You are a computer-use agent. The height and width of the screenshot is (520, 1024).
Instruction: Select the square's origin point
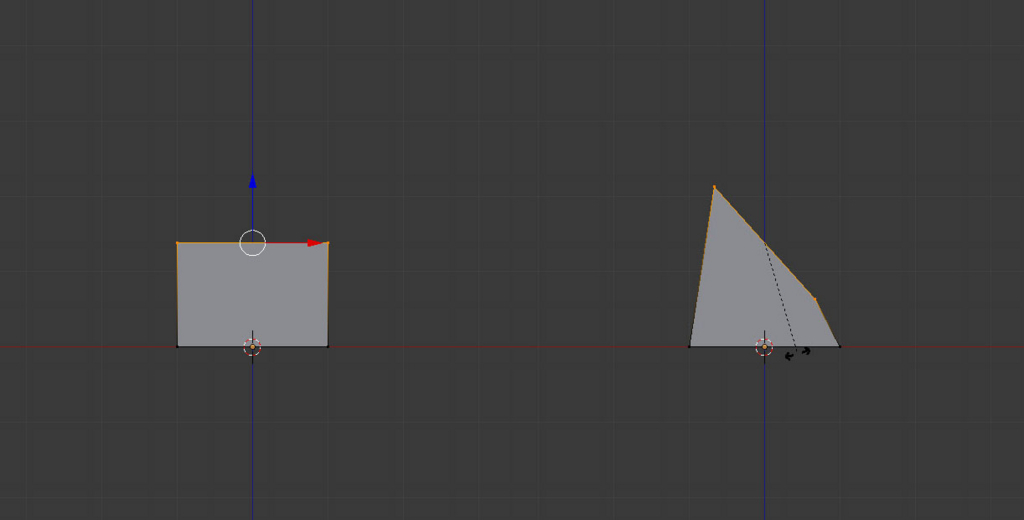tap(253, 347)
